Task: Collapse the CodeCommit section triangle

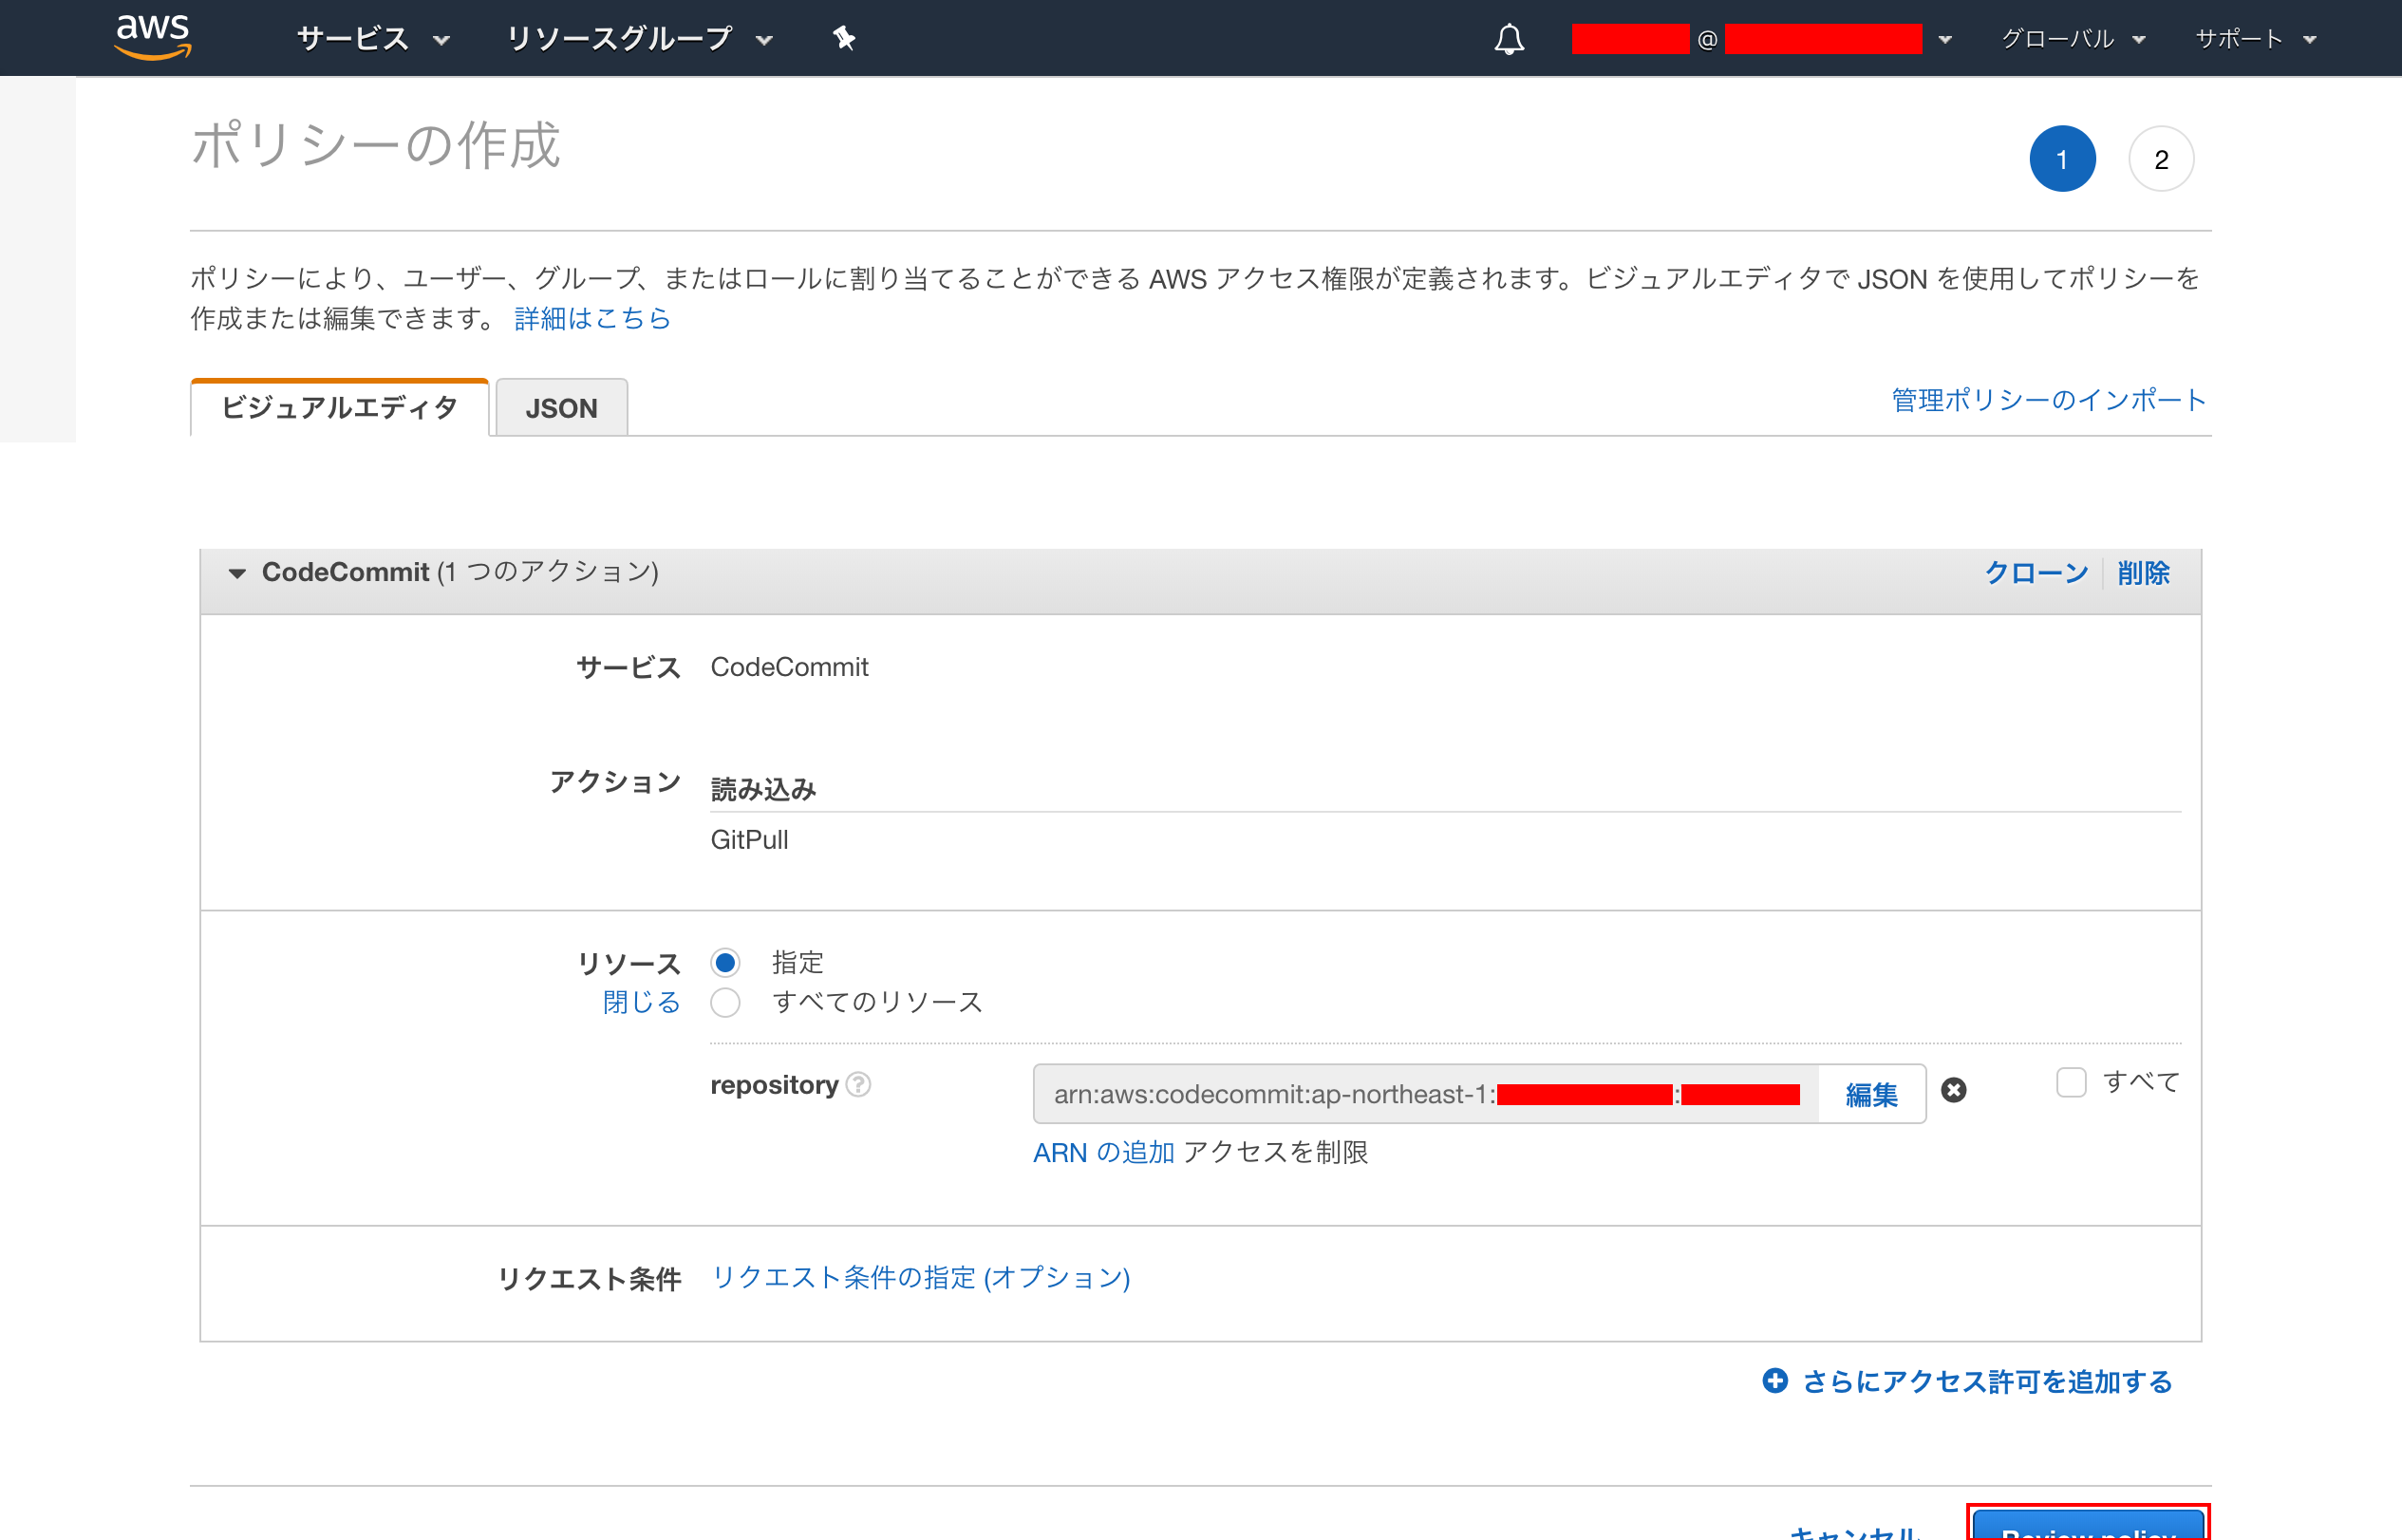Action: [x=237, y=573]
